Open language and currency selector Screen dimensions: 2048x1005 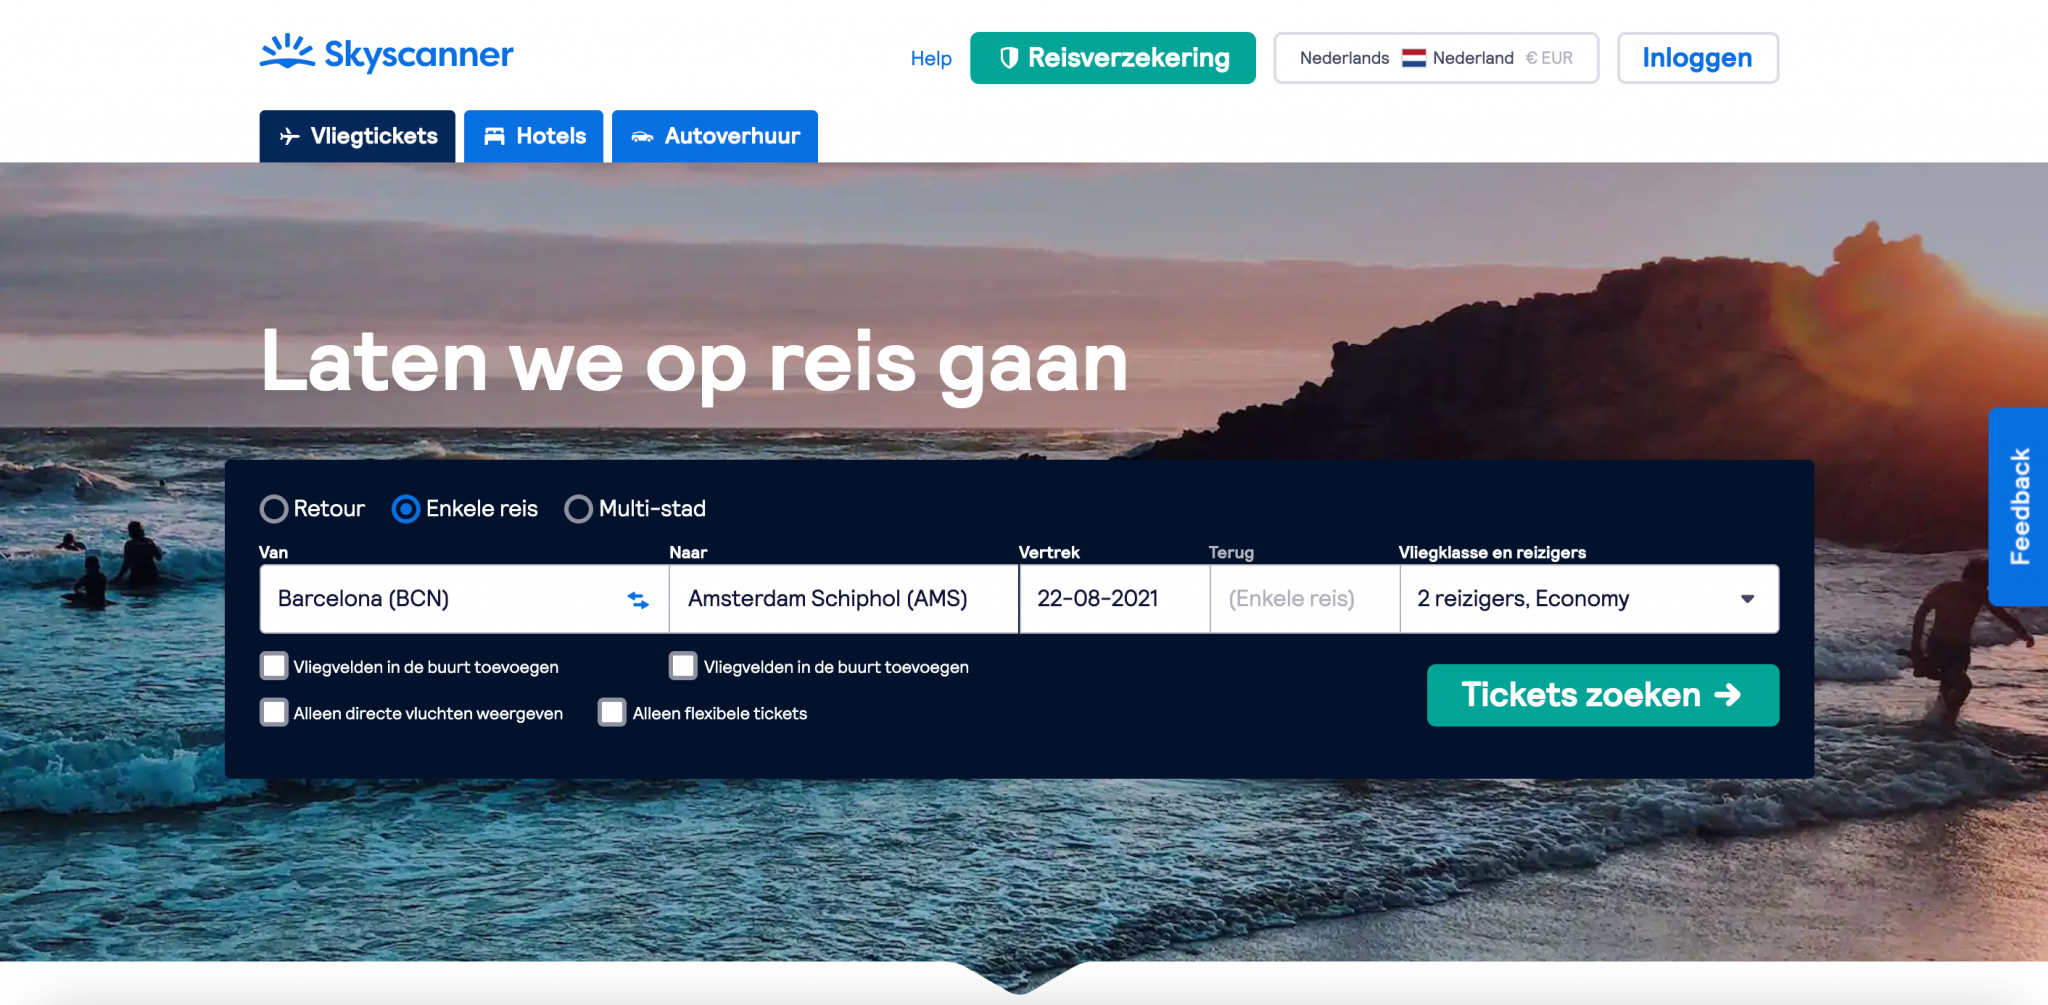pos(1436,58)
